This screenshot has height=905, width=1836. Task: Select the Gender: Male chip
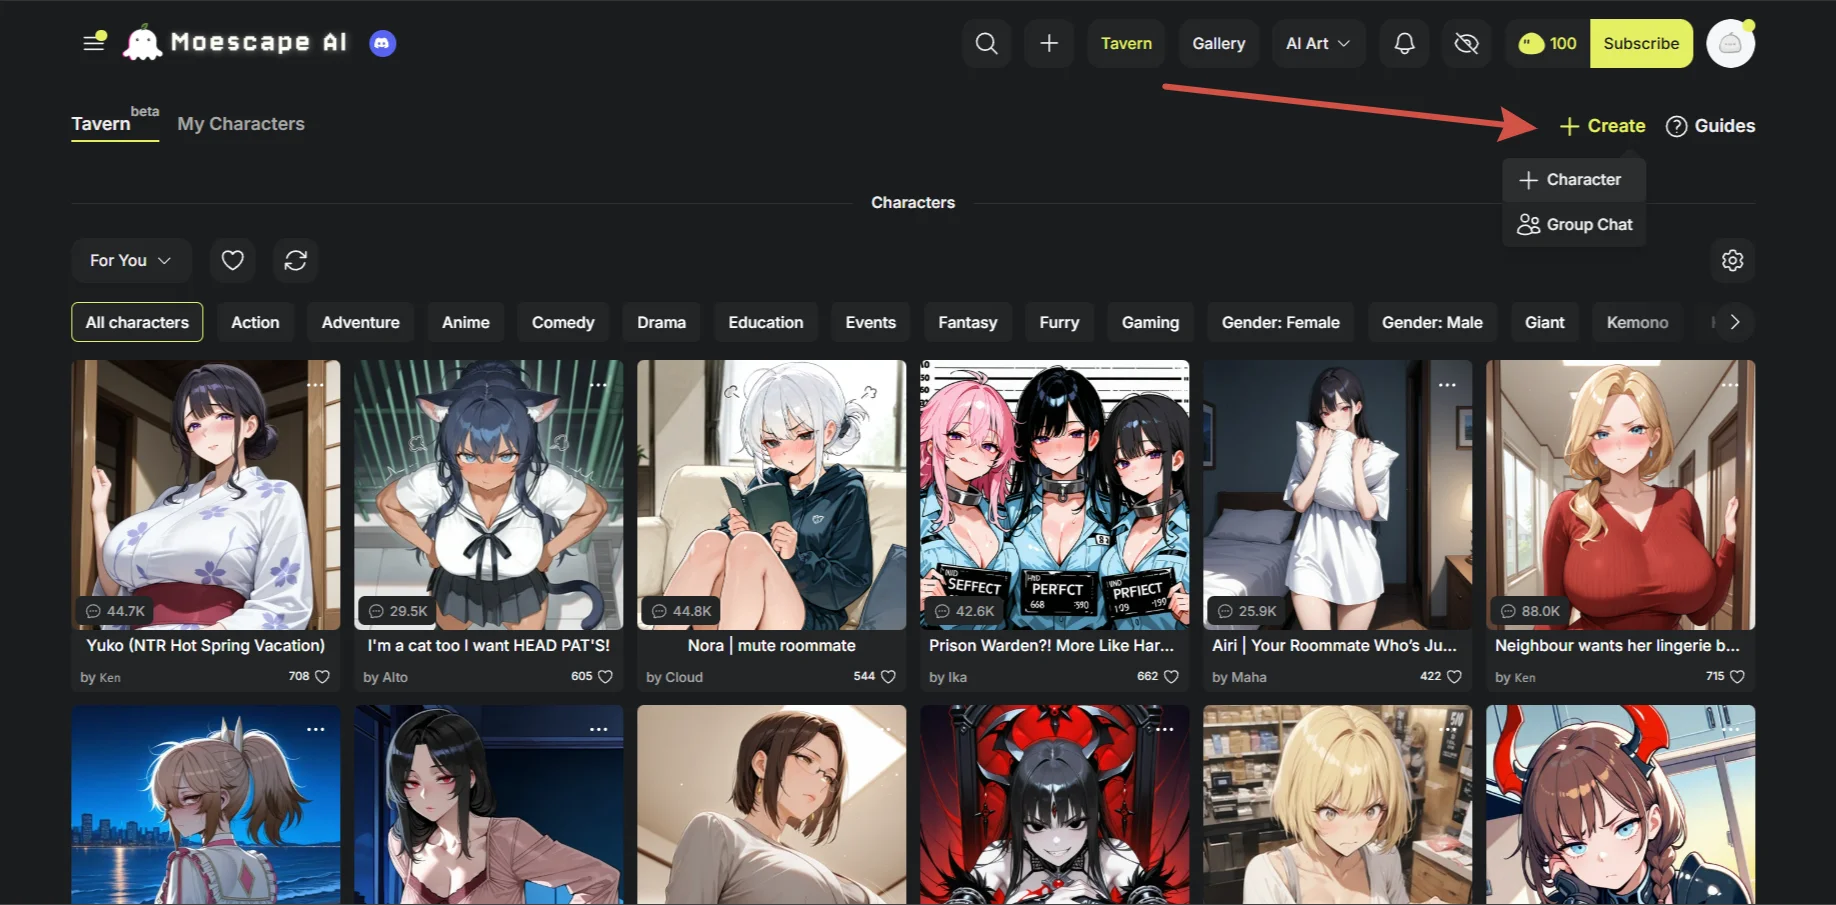coord(1432,322)
